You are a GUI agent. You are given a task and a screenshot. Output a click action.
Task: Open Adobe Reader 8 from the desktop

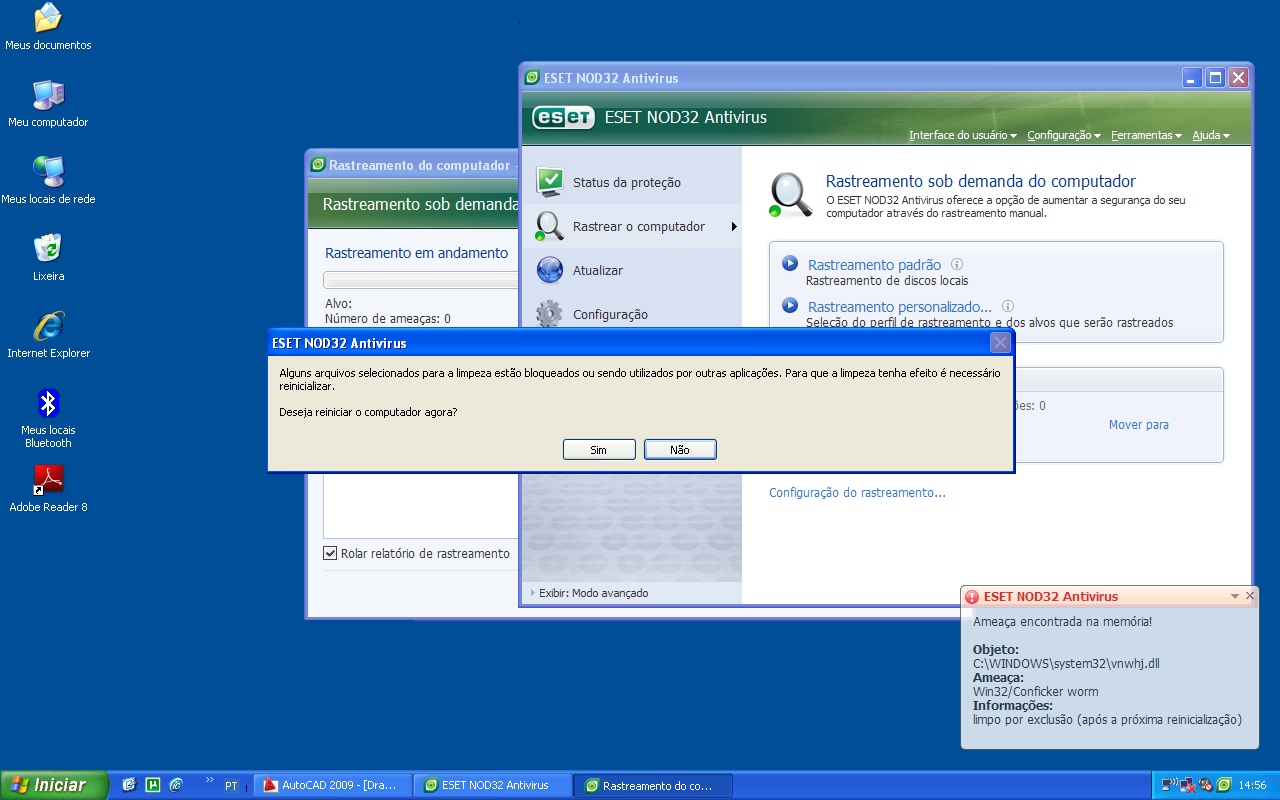(x=47, y=480)
